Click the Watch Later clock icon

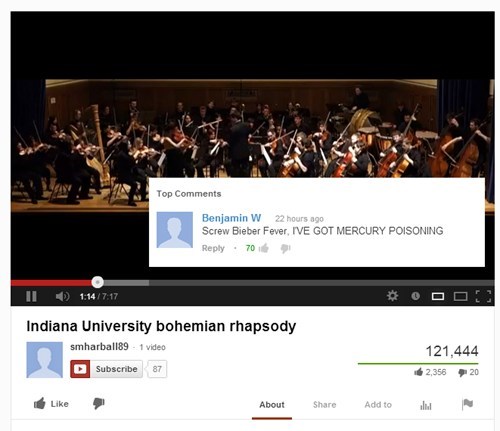(x=415, y=296)
